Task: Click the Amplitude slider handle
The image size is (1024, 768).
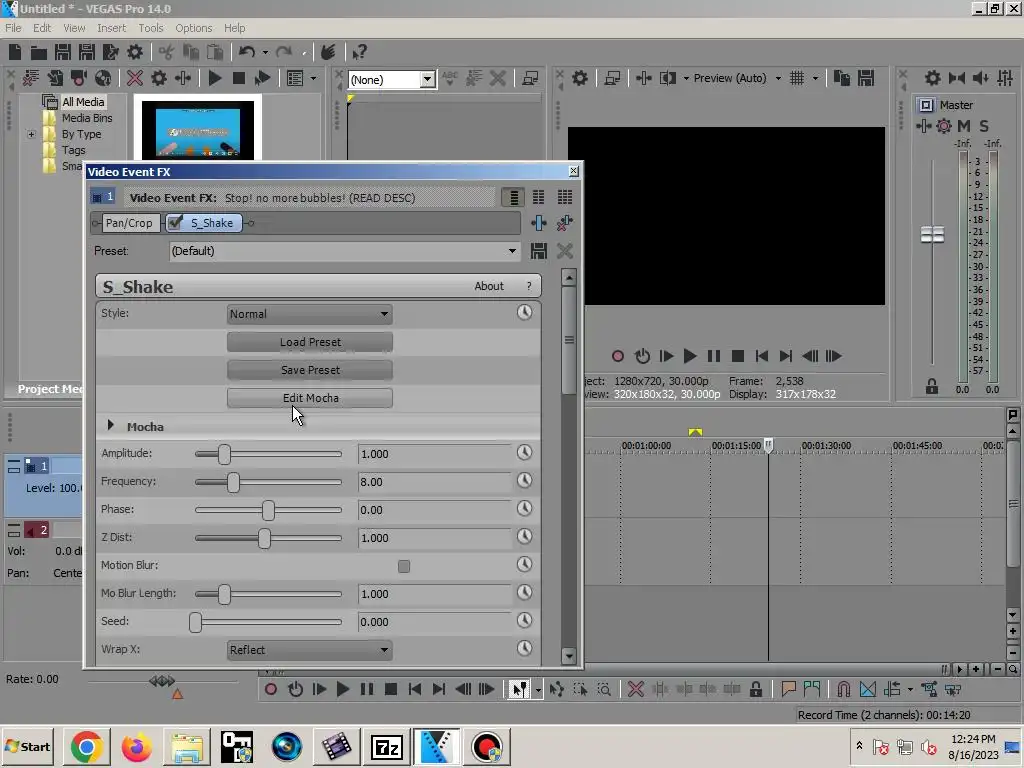Action: (x=224, y=454)
